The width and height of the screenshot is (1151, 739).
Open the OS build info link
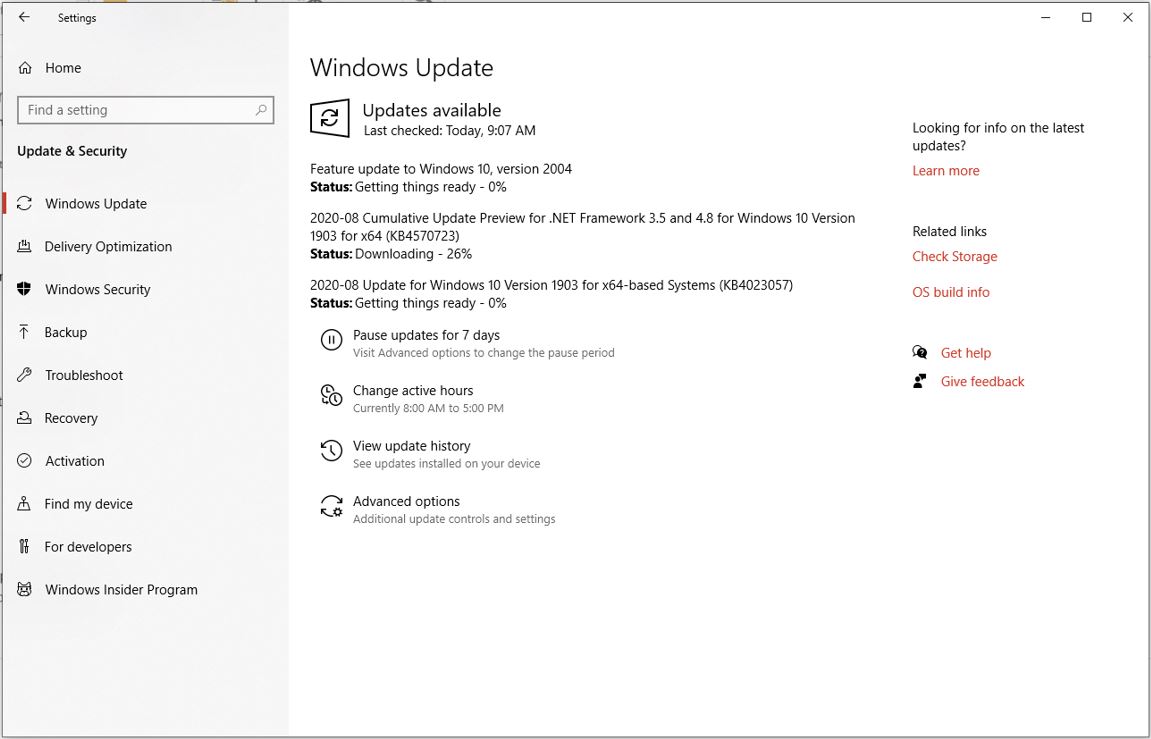tap(951, 292)
